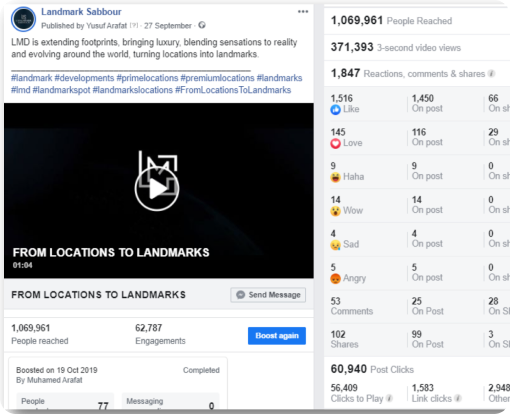The width and height of the screenshot is (510, 414).
Task: Click the red Love reaction icon
Action: click(335, 144)
